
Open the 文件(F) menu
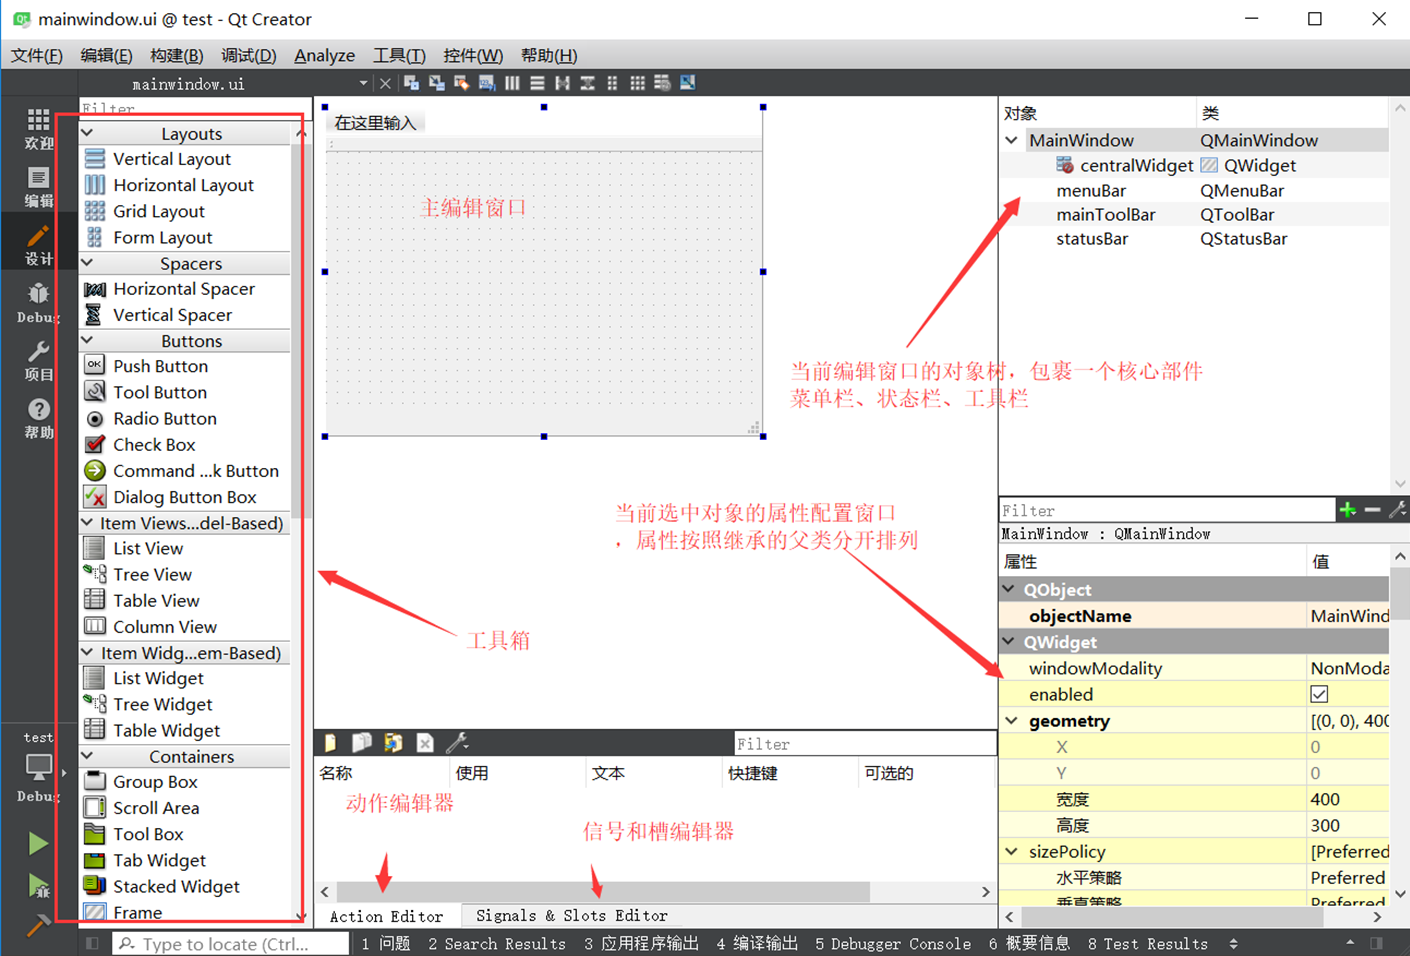[x=36, y=55]
